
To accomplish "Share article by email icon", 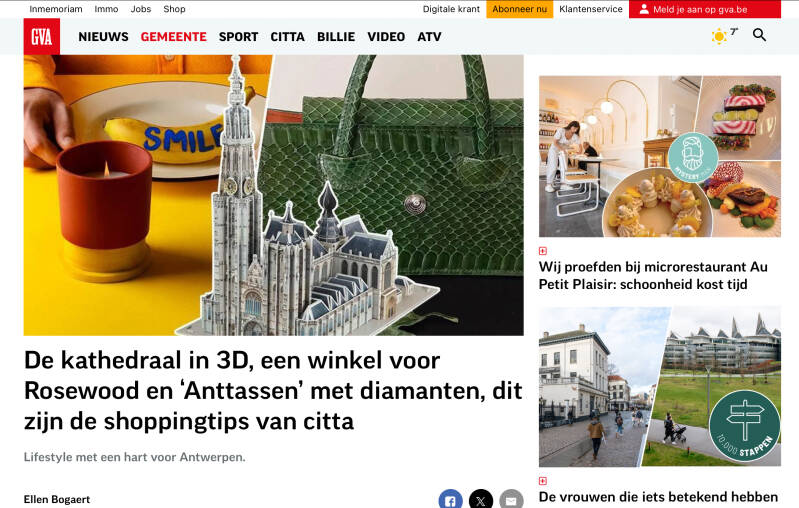I will click(x=511, y=500).
